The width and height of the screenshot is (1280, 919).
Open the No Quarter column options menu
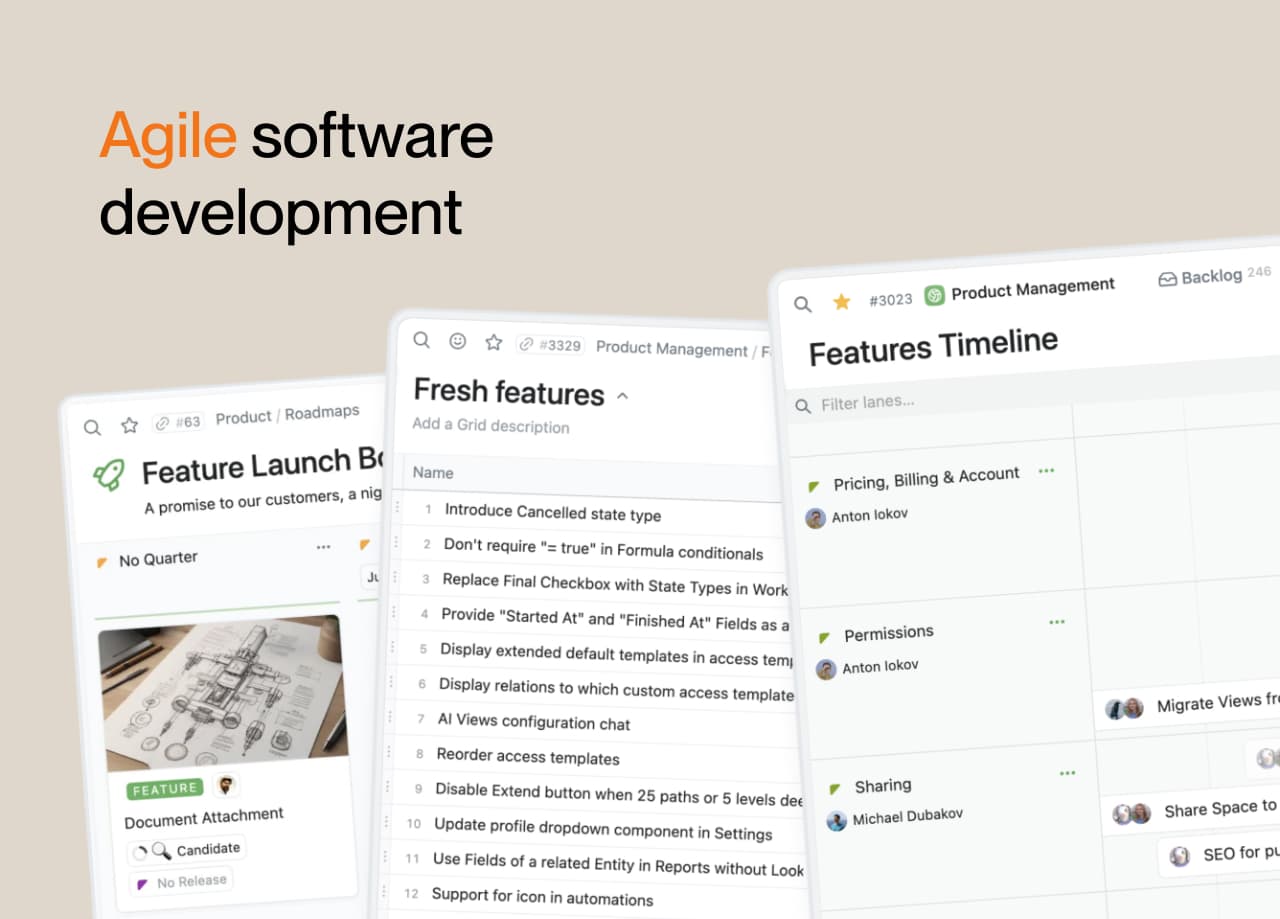323,548
